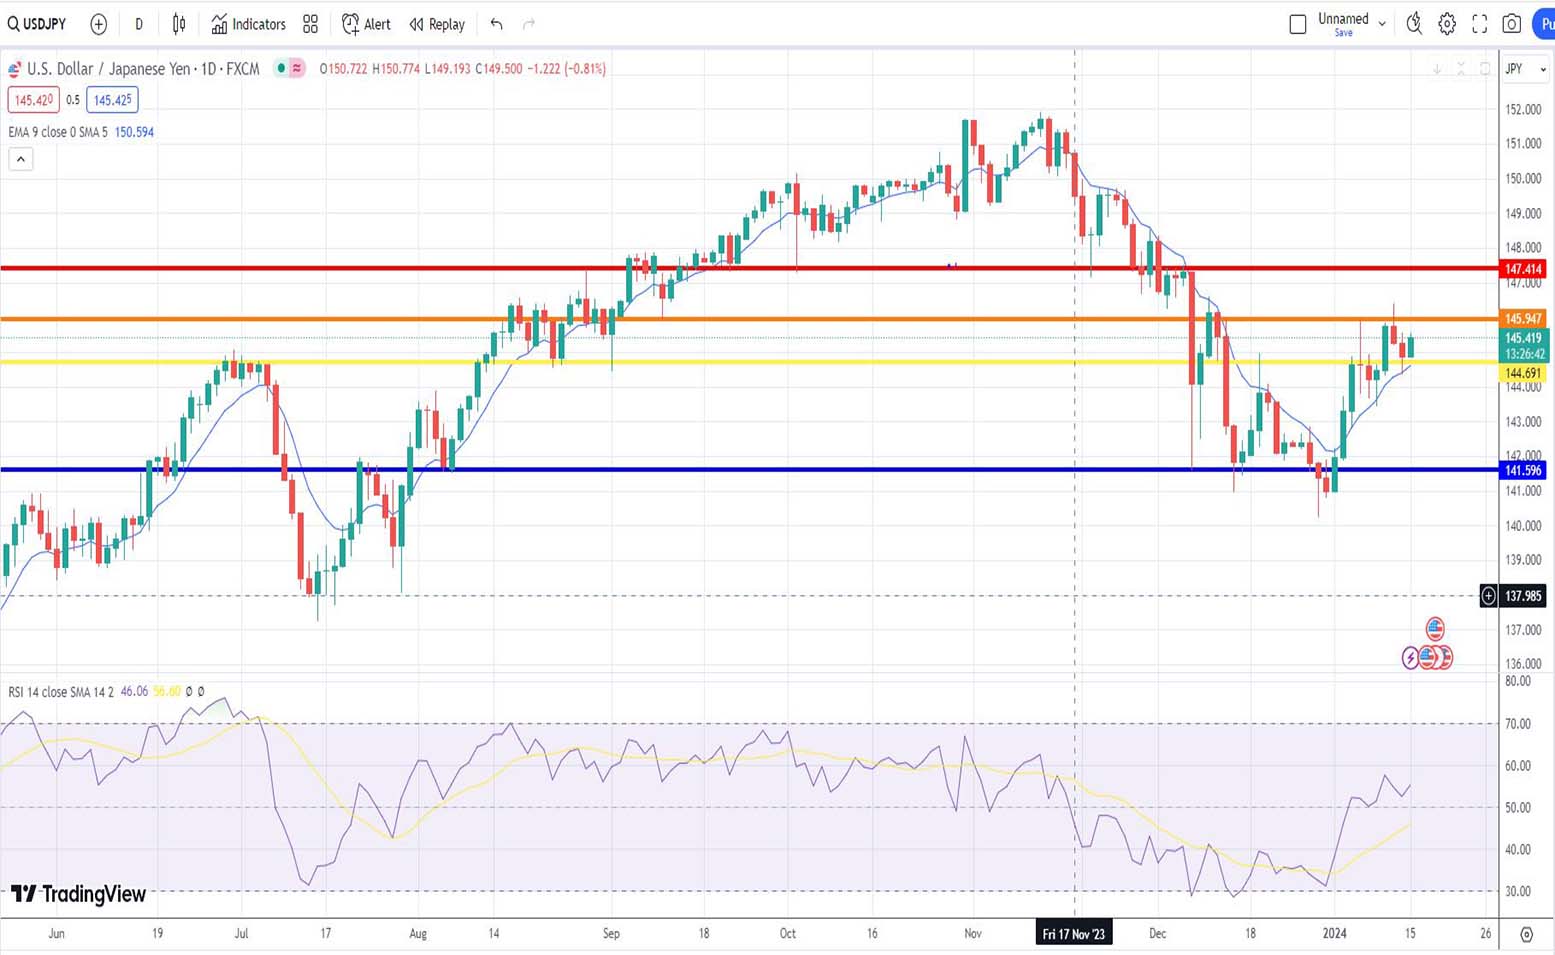Open the Indicators menu
1555x955 pixels.
(x=248, y=24)
